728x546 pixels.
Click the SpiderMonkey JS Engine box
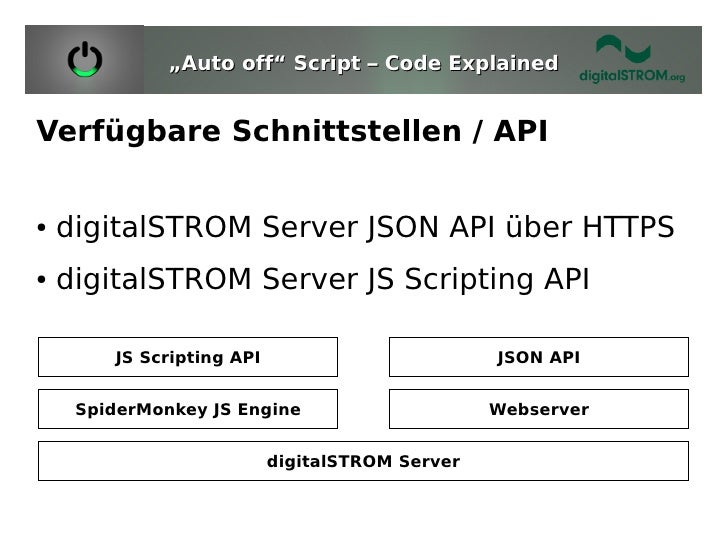pos(188,409)
